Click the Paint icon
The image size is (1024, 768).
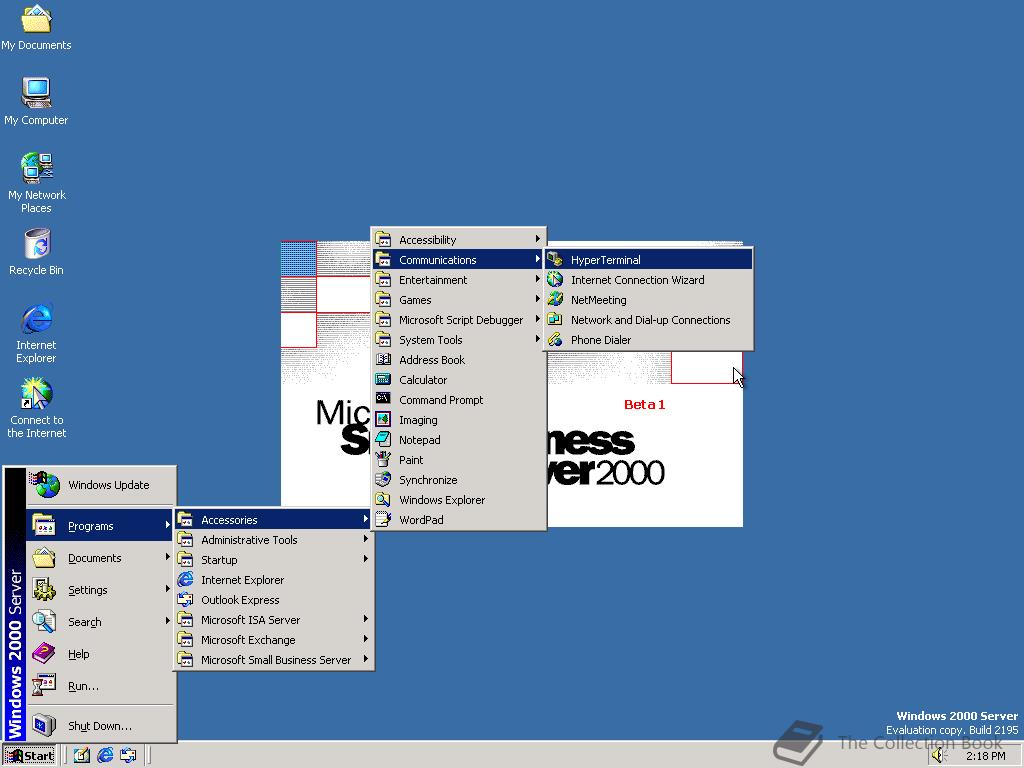(383, 459)
